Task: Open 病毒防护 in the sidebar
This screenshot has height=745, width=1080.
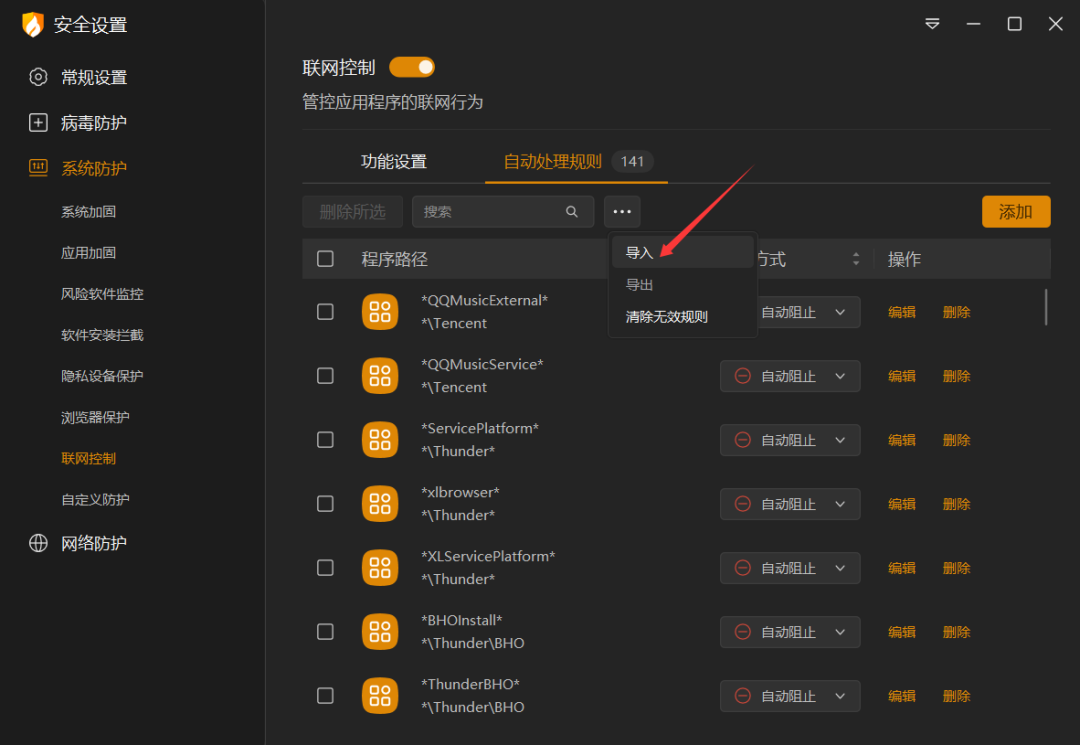Action: [94, 123]
